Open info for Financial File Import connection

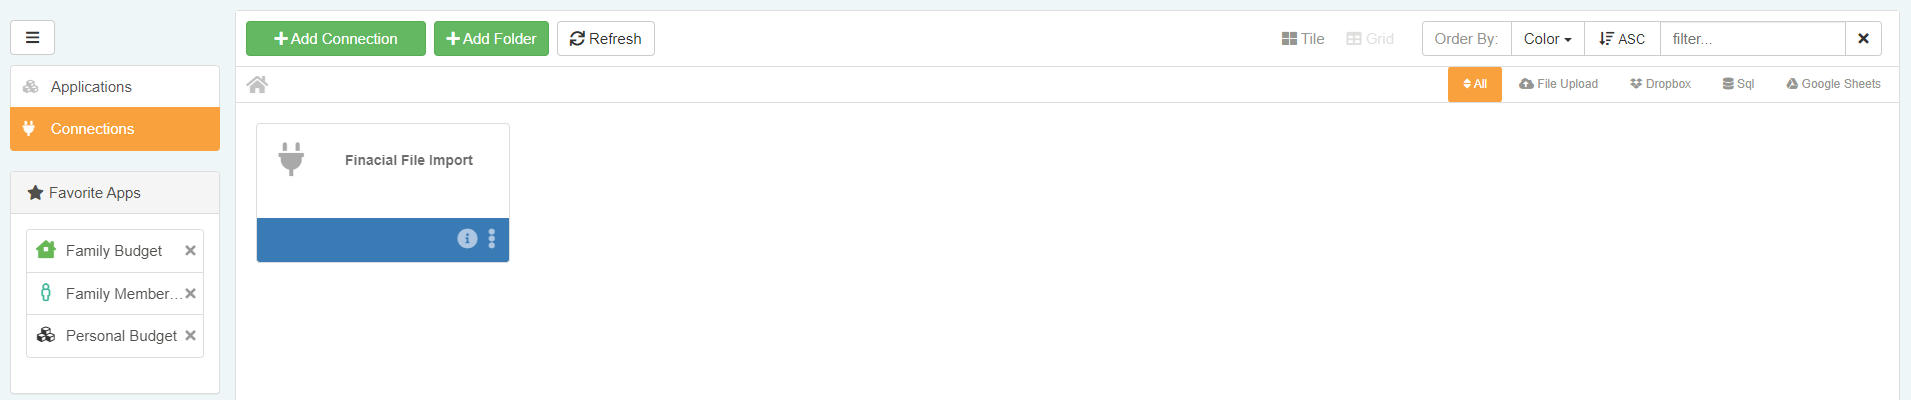click(467, 238)
